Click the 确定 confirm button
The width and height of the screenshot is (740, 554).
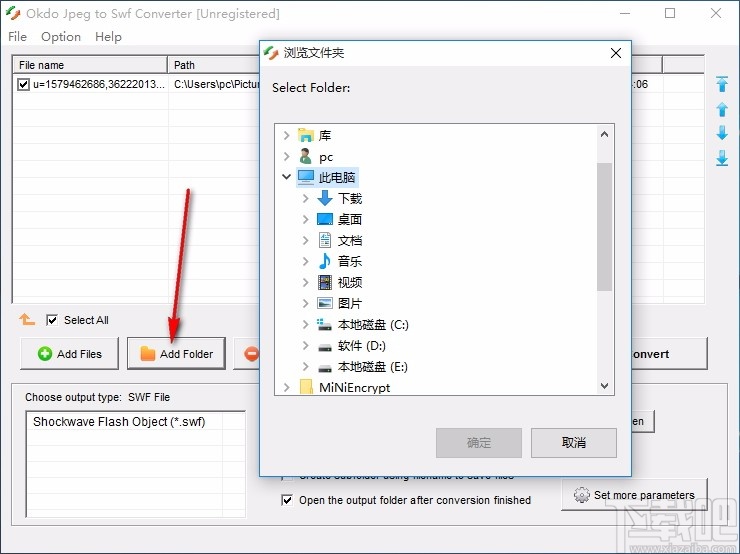(479, 443)
